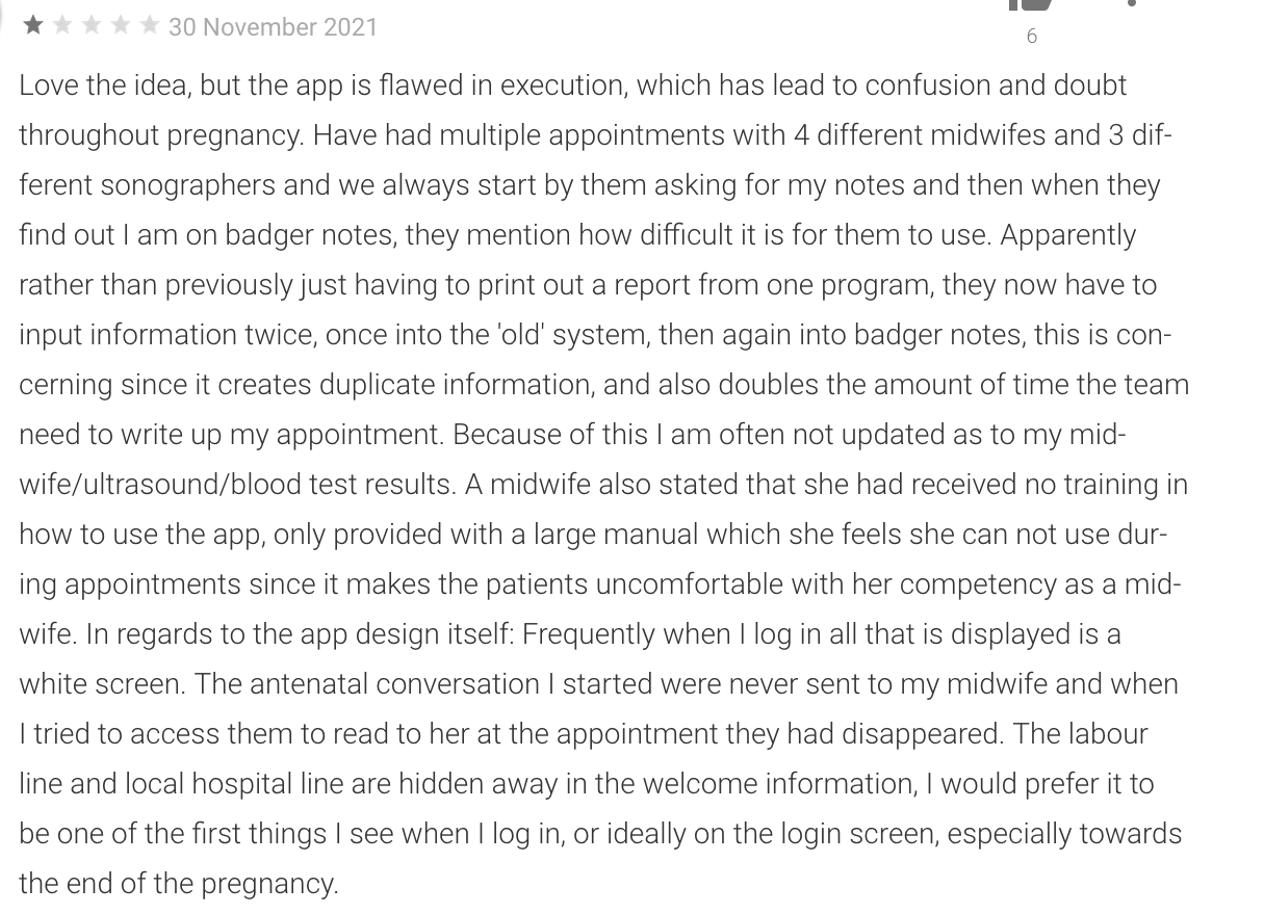
Task: Click the third empty rating star
Action: 91,26
